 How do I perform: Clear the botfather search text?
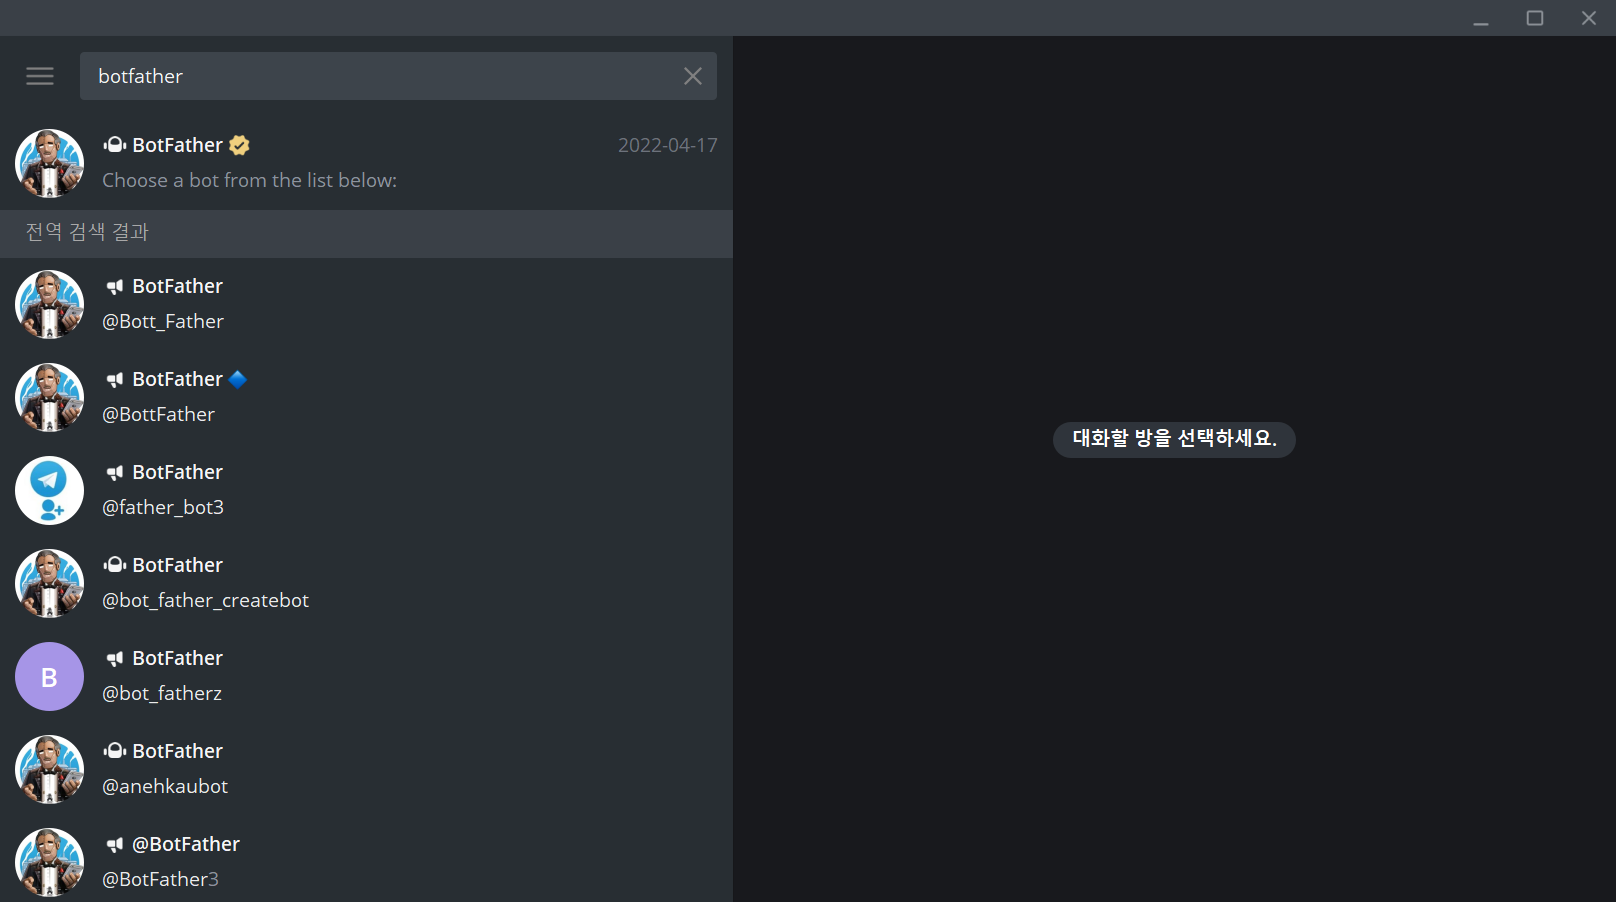click(x=693, y=76)
